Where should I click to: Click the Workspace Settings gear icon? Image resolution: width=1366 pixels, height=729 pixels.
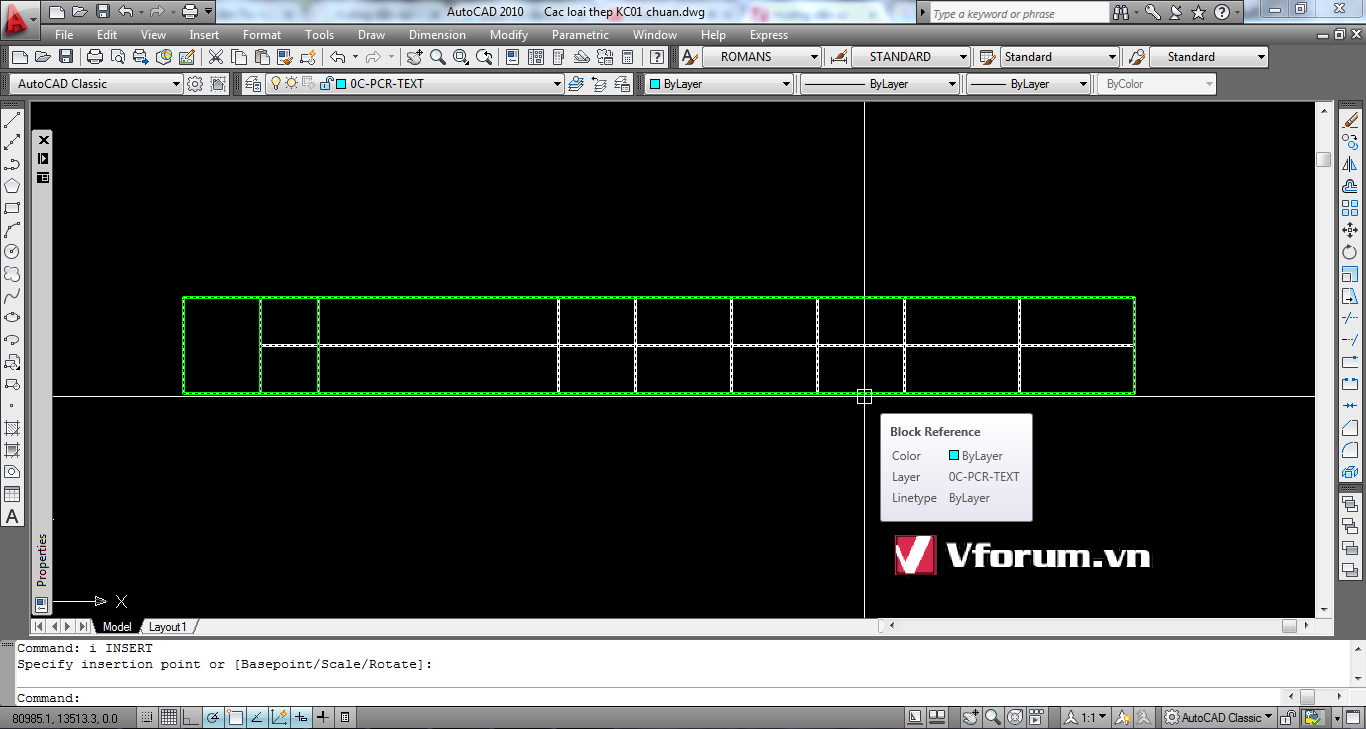pos(196,84)
